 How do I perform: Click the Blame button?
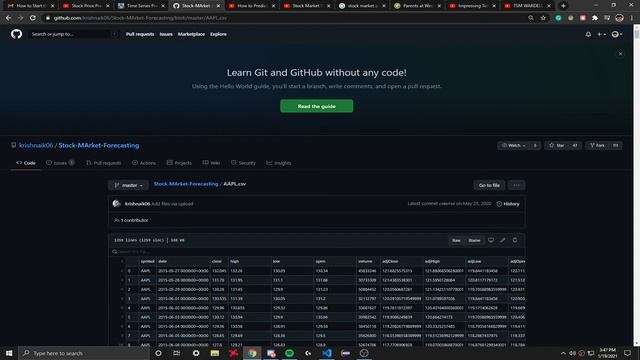474,240
